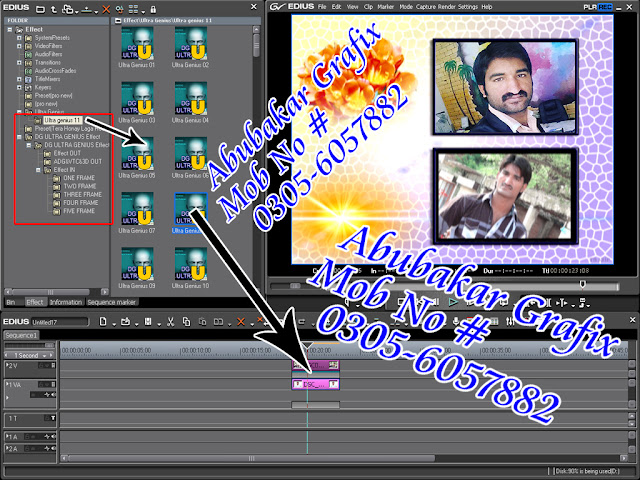This screenshot has height=480, width=640.
Task: Expand the 2 V track header triangle
Action: (7, 365)
